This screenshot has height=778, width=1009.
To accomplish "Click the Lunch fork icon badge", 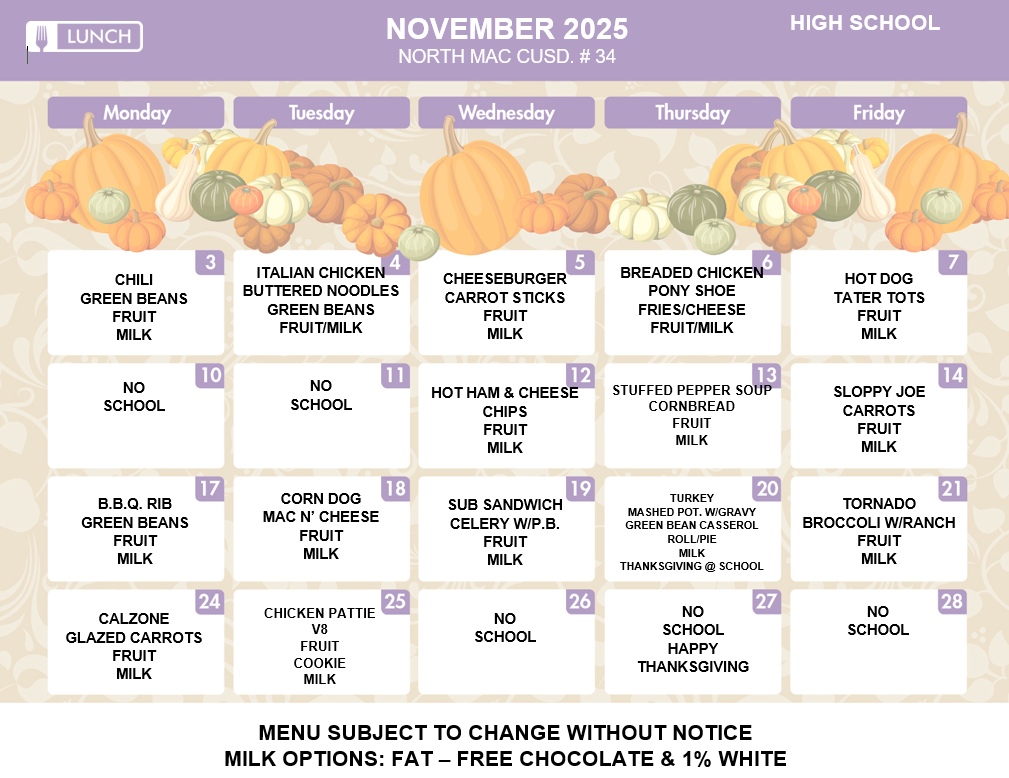I will [84, 37].
